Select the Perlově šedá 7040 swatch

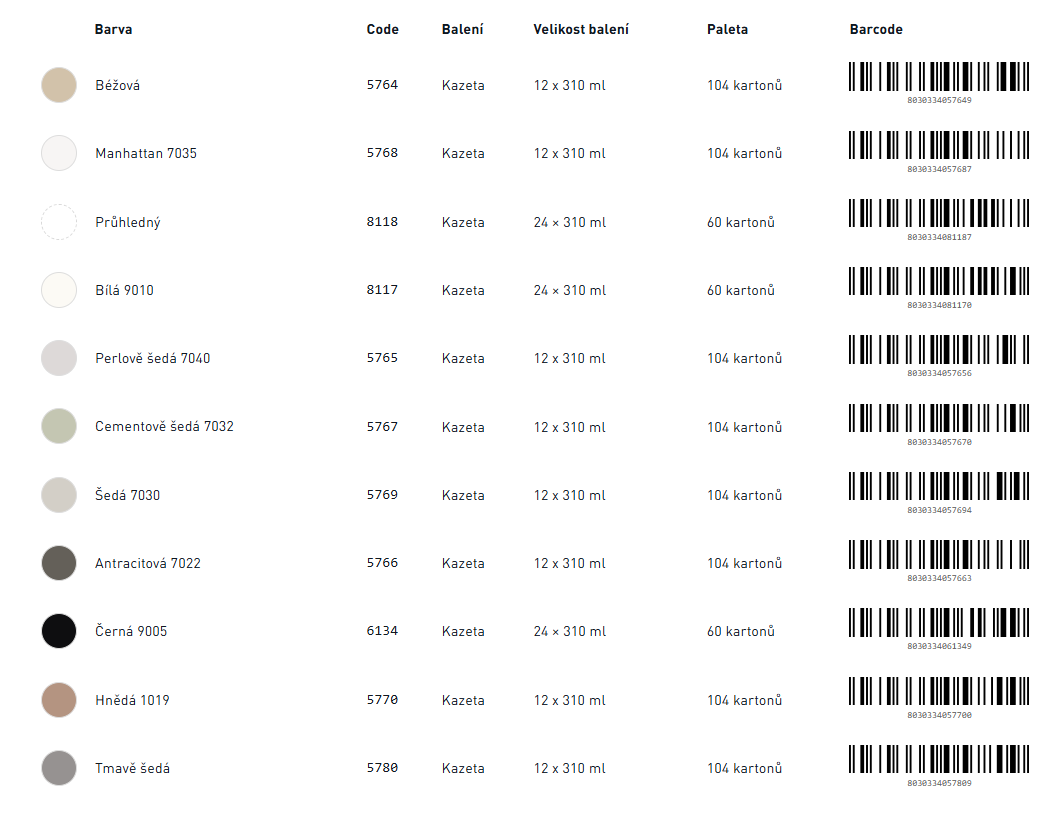pos(59,358)
